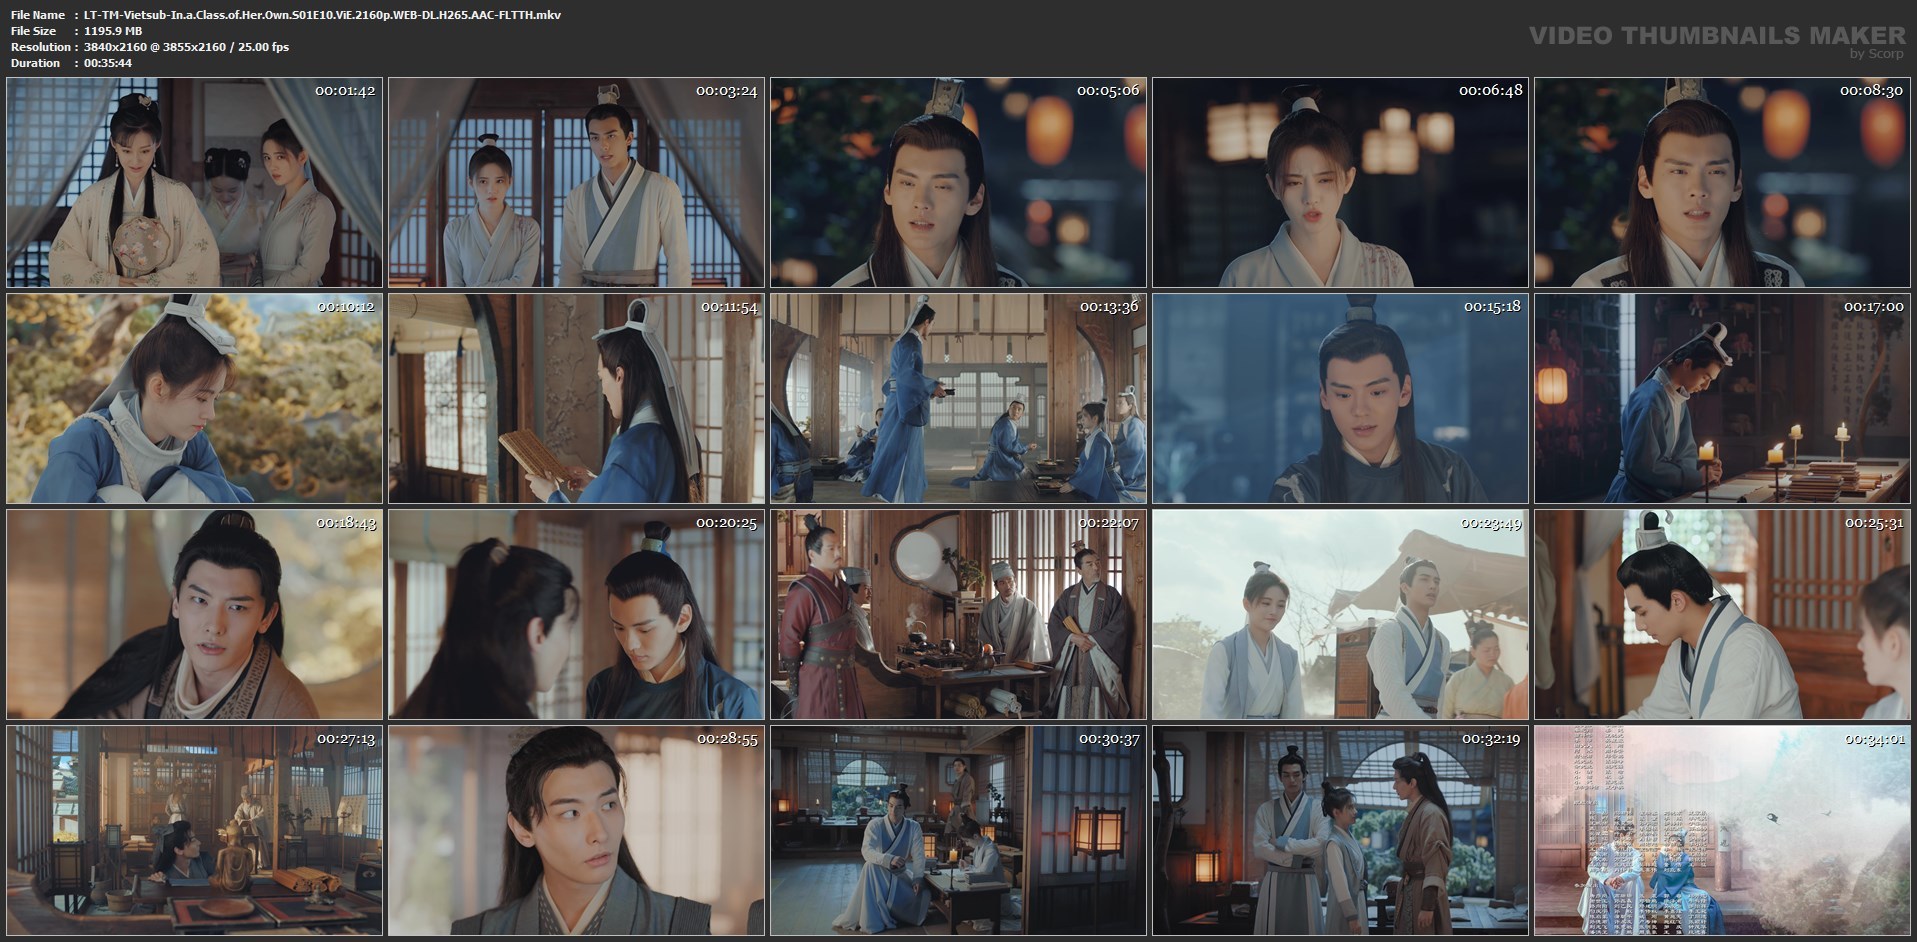Pick the 00:23:49 video frame
This screenshot has height=942, width=1917.
tap(1340, 615)
